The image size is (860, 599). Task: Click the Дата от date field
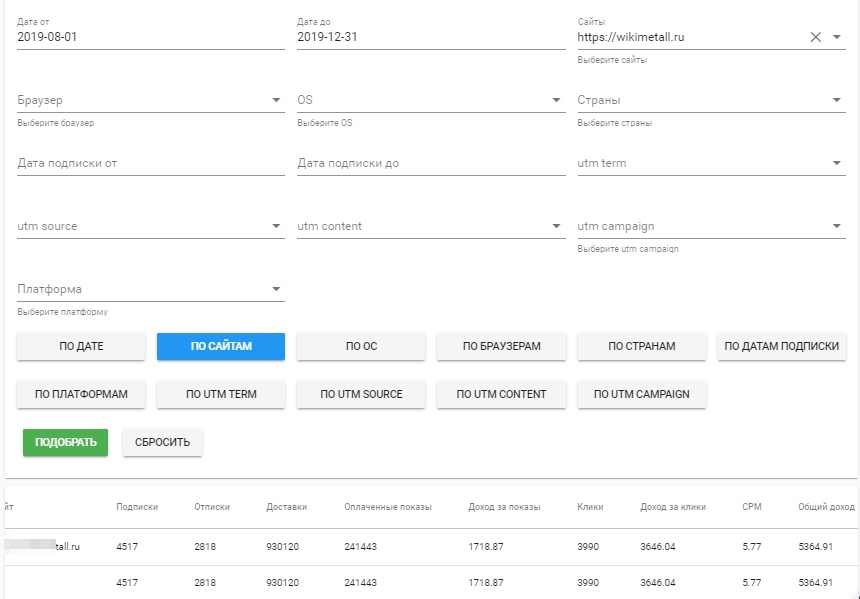click(x=150, y=37)
